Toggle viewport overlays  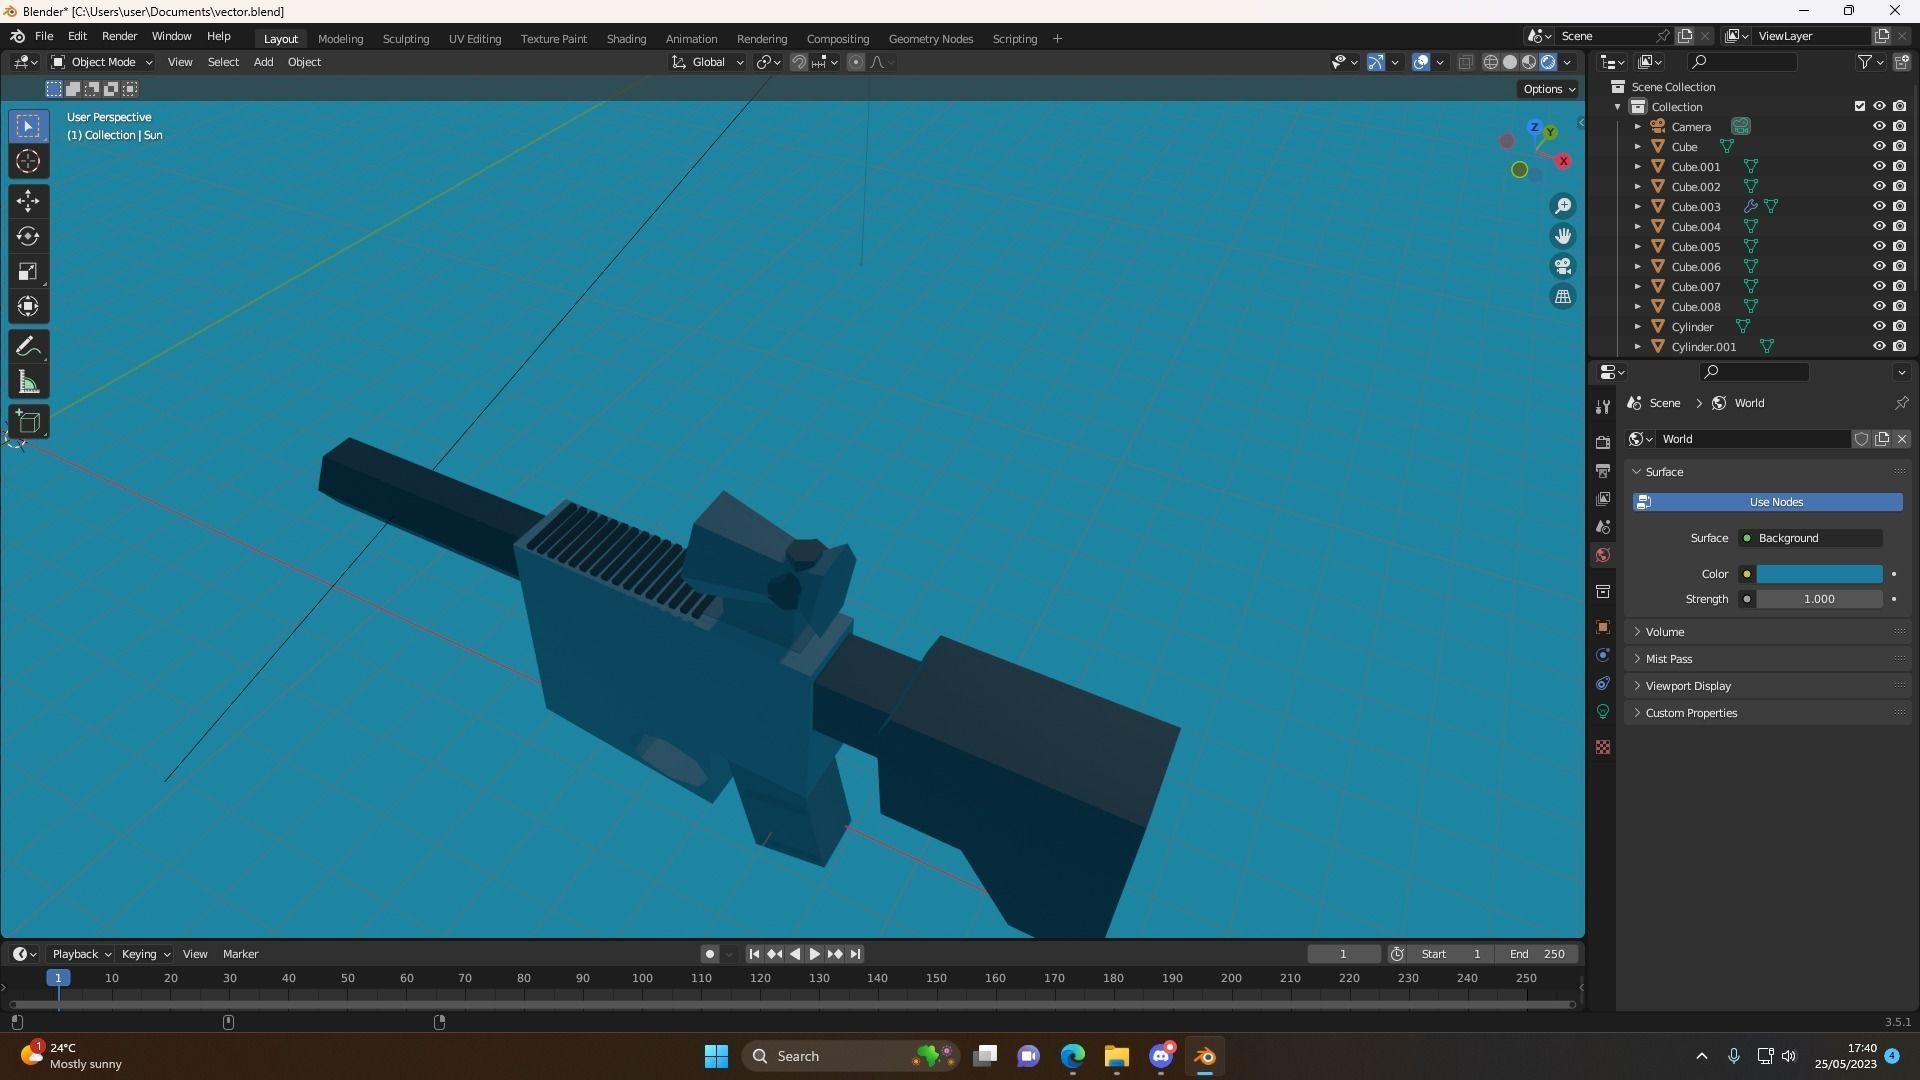(x=1421, y=62)
